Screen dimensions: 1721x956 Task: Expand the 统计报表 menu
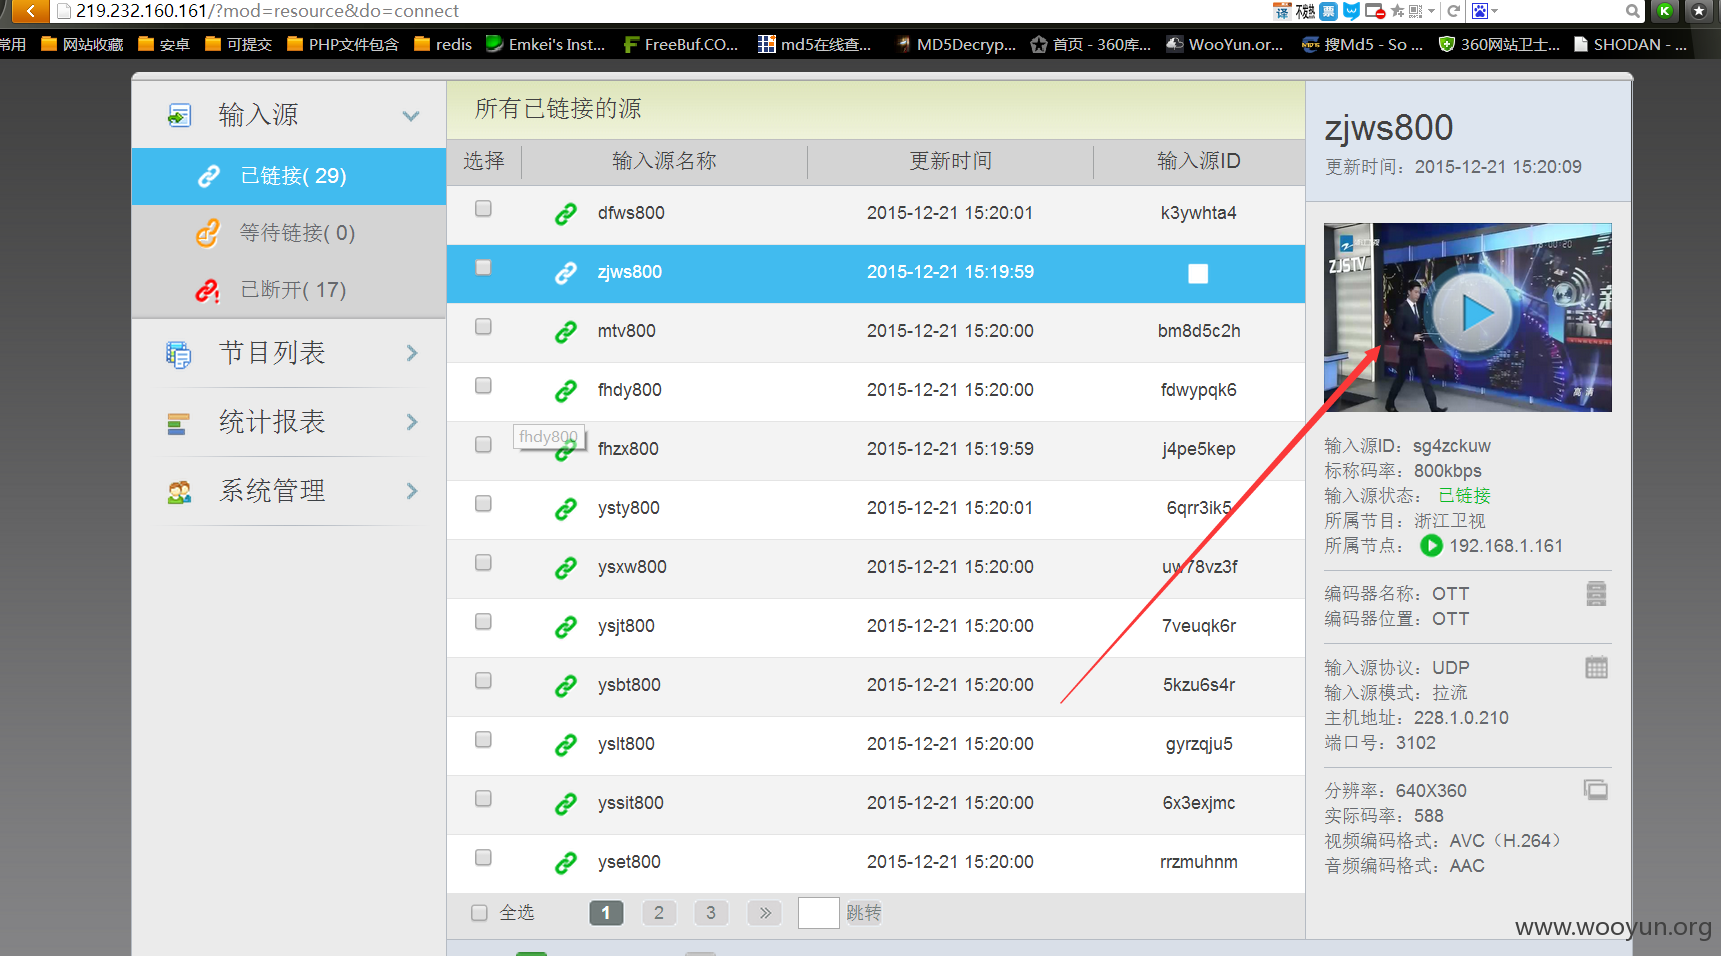289,422
